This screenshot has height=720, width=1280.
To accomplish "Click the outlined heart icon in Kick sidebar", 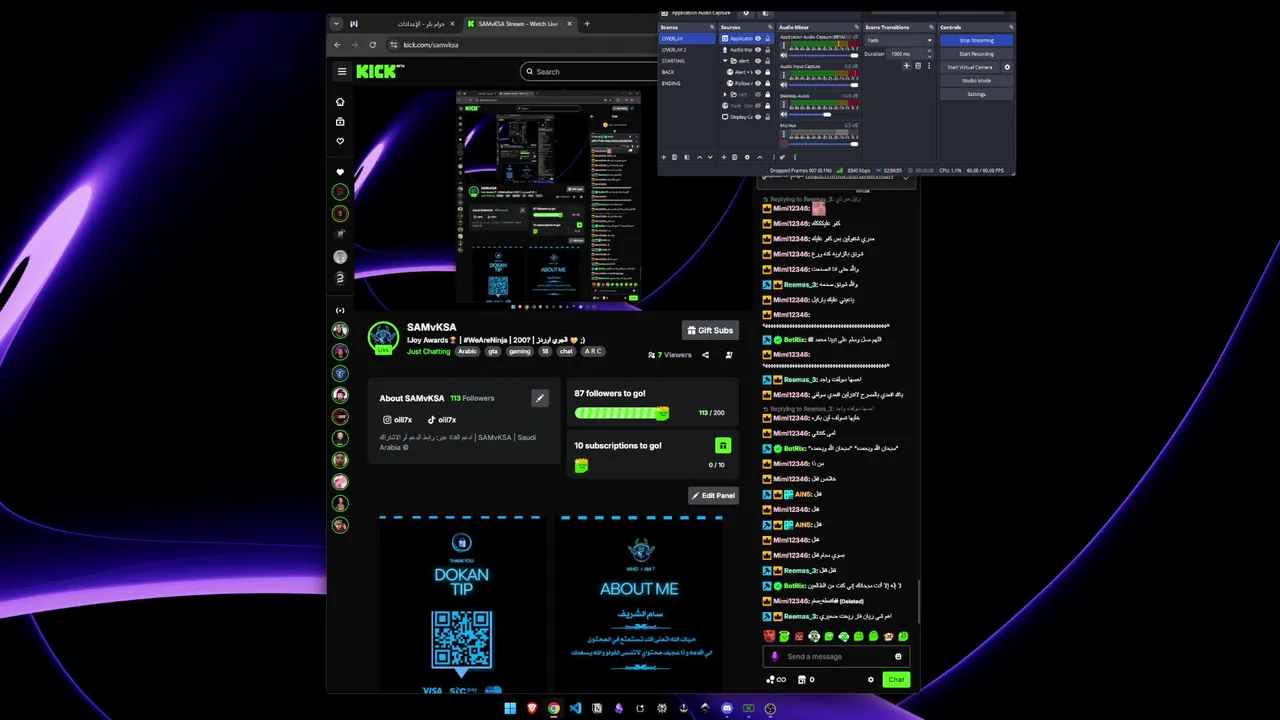I will pos(340,141).
